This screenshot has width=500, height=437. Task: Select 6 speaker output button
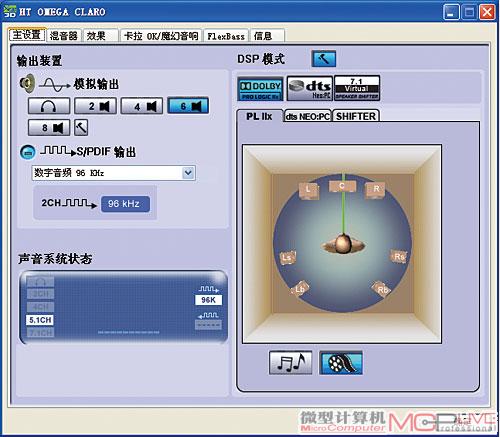click(188, 106)
